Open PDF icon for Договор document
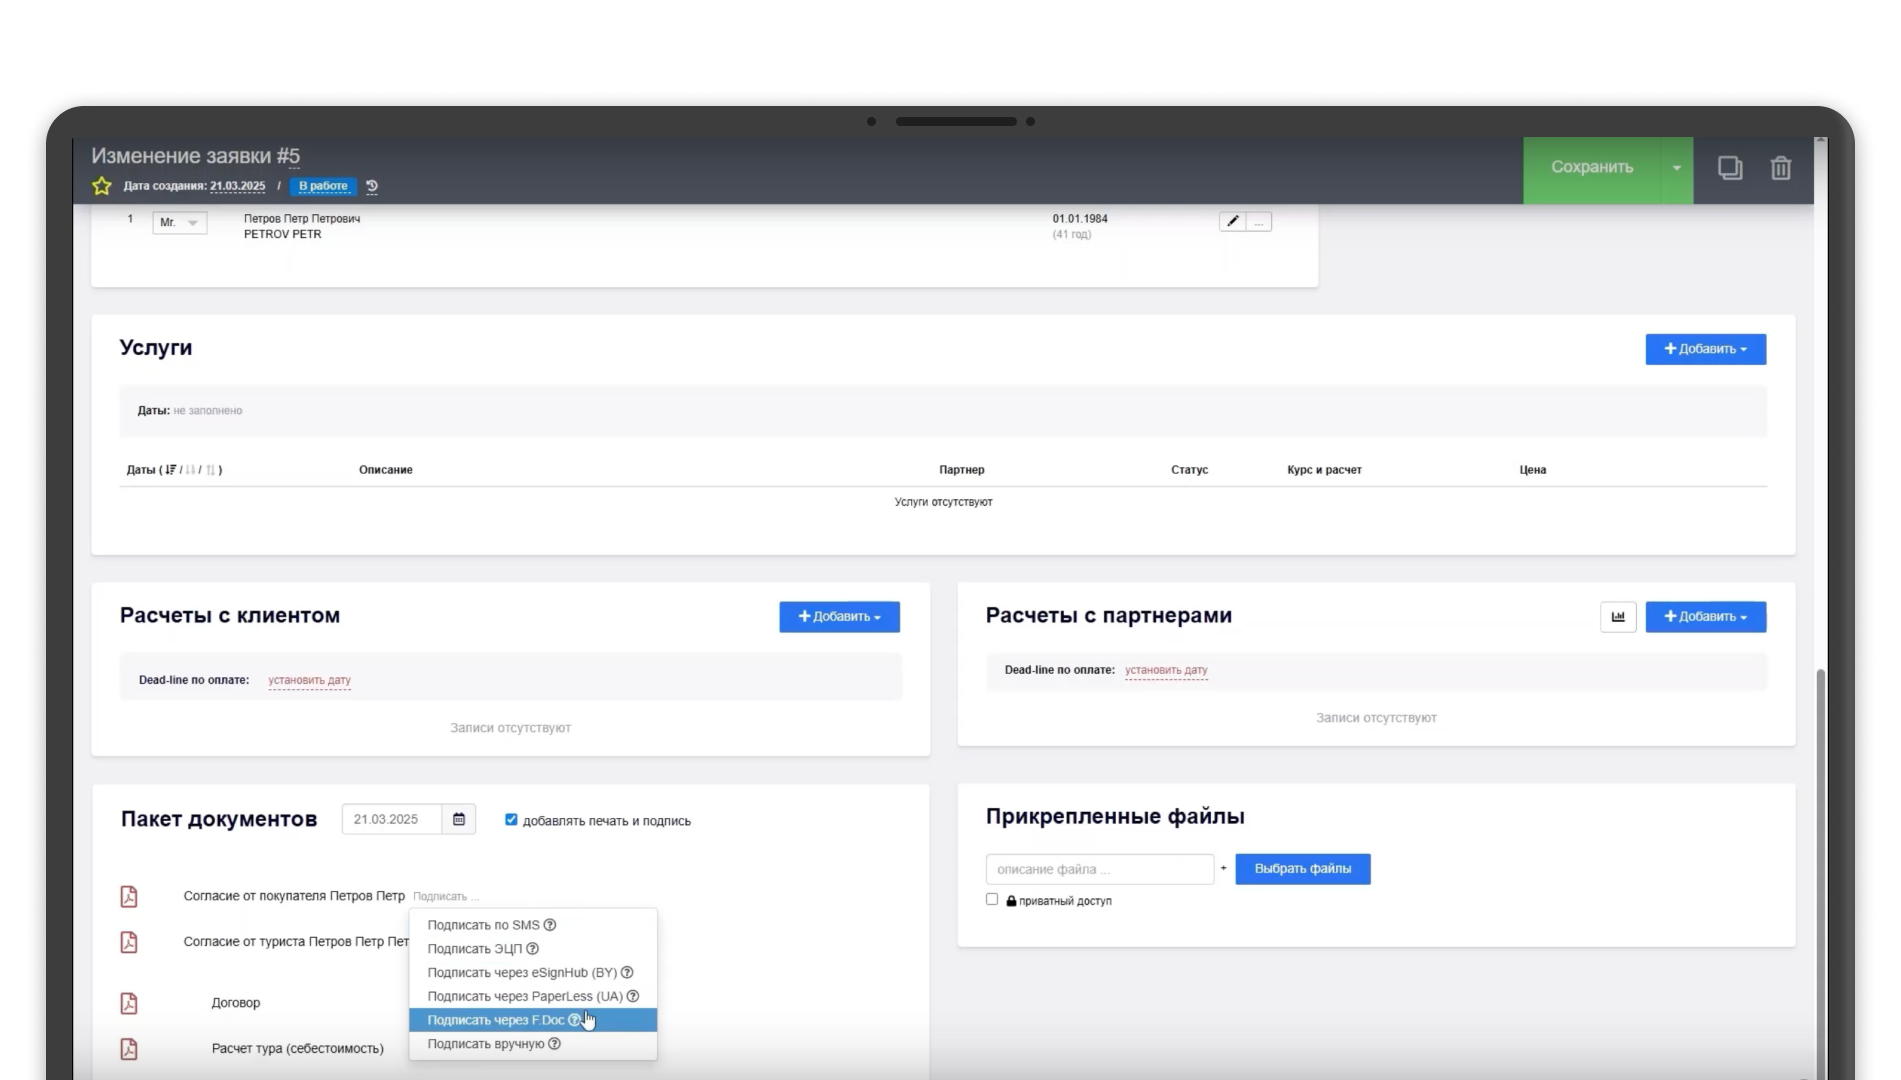 [x=129, y=1003]
